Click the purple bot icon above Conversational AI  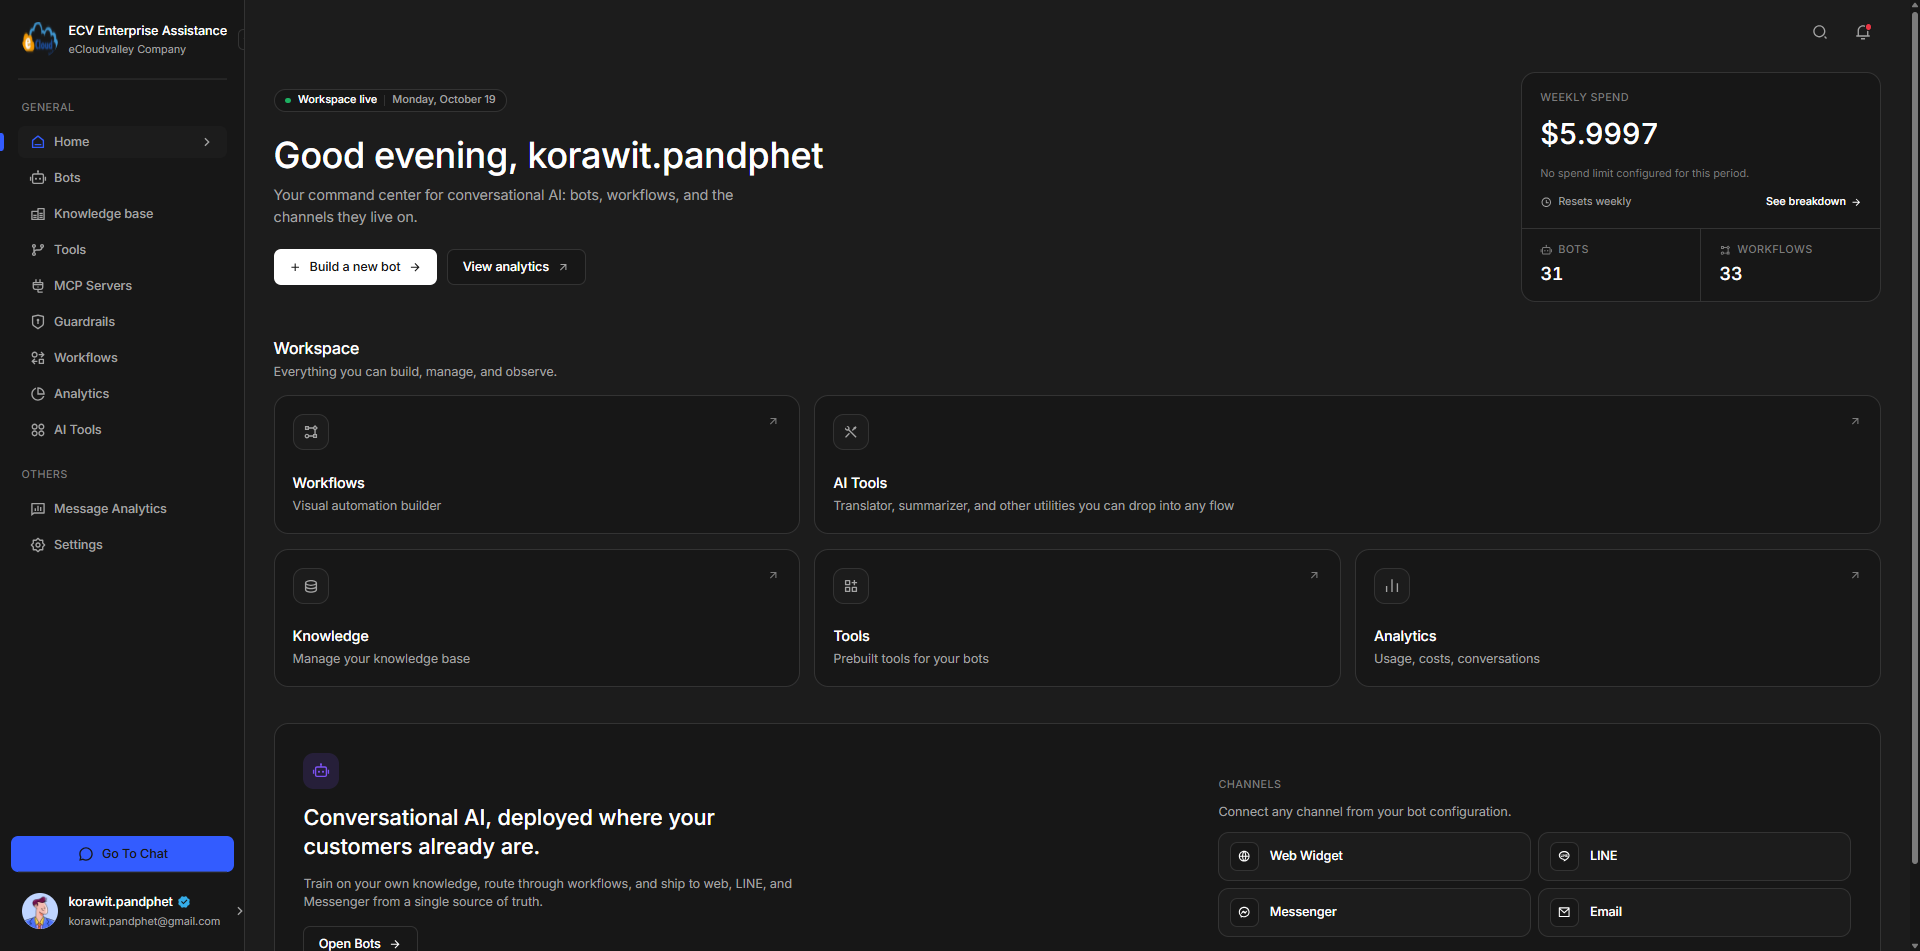click(321, 771)
